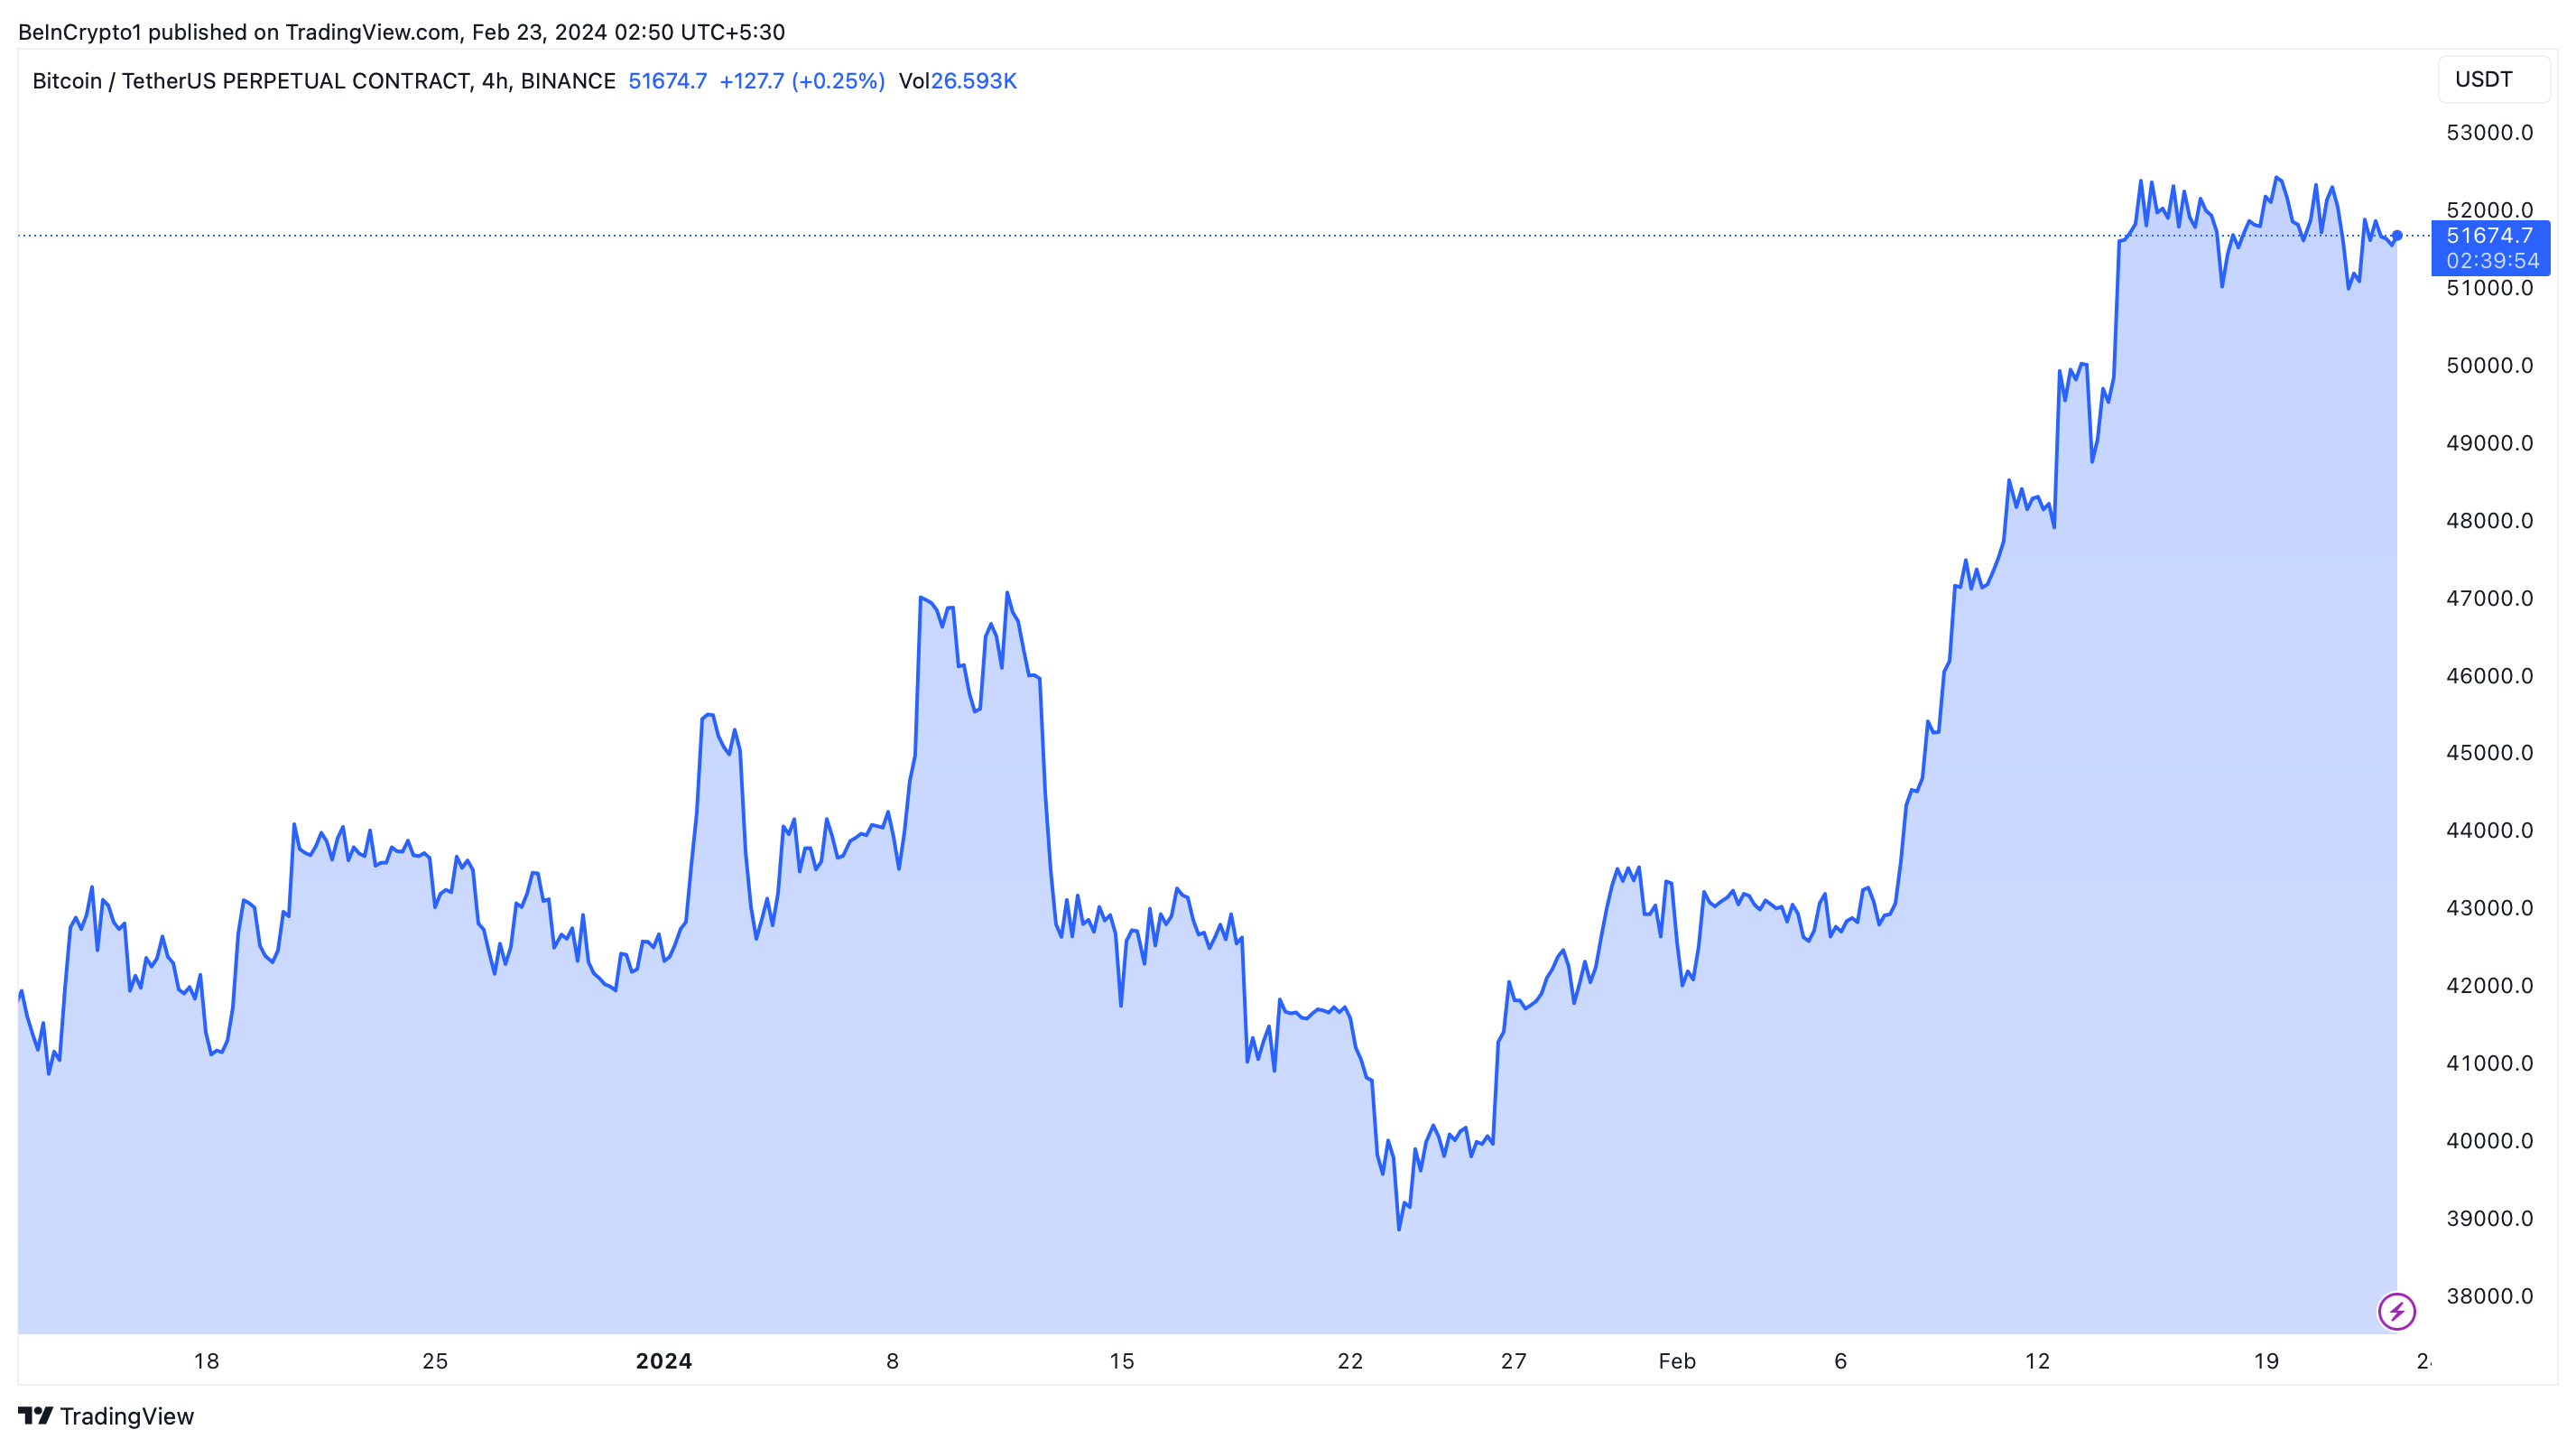This screenshot has width=2576, height=1448.
Task: Click the Feb label on time axis
Action: click(x=1676, y=1361)
